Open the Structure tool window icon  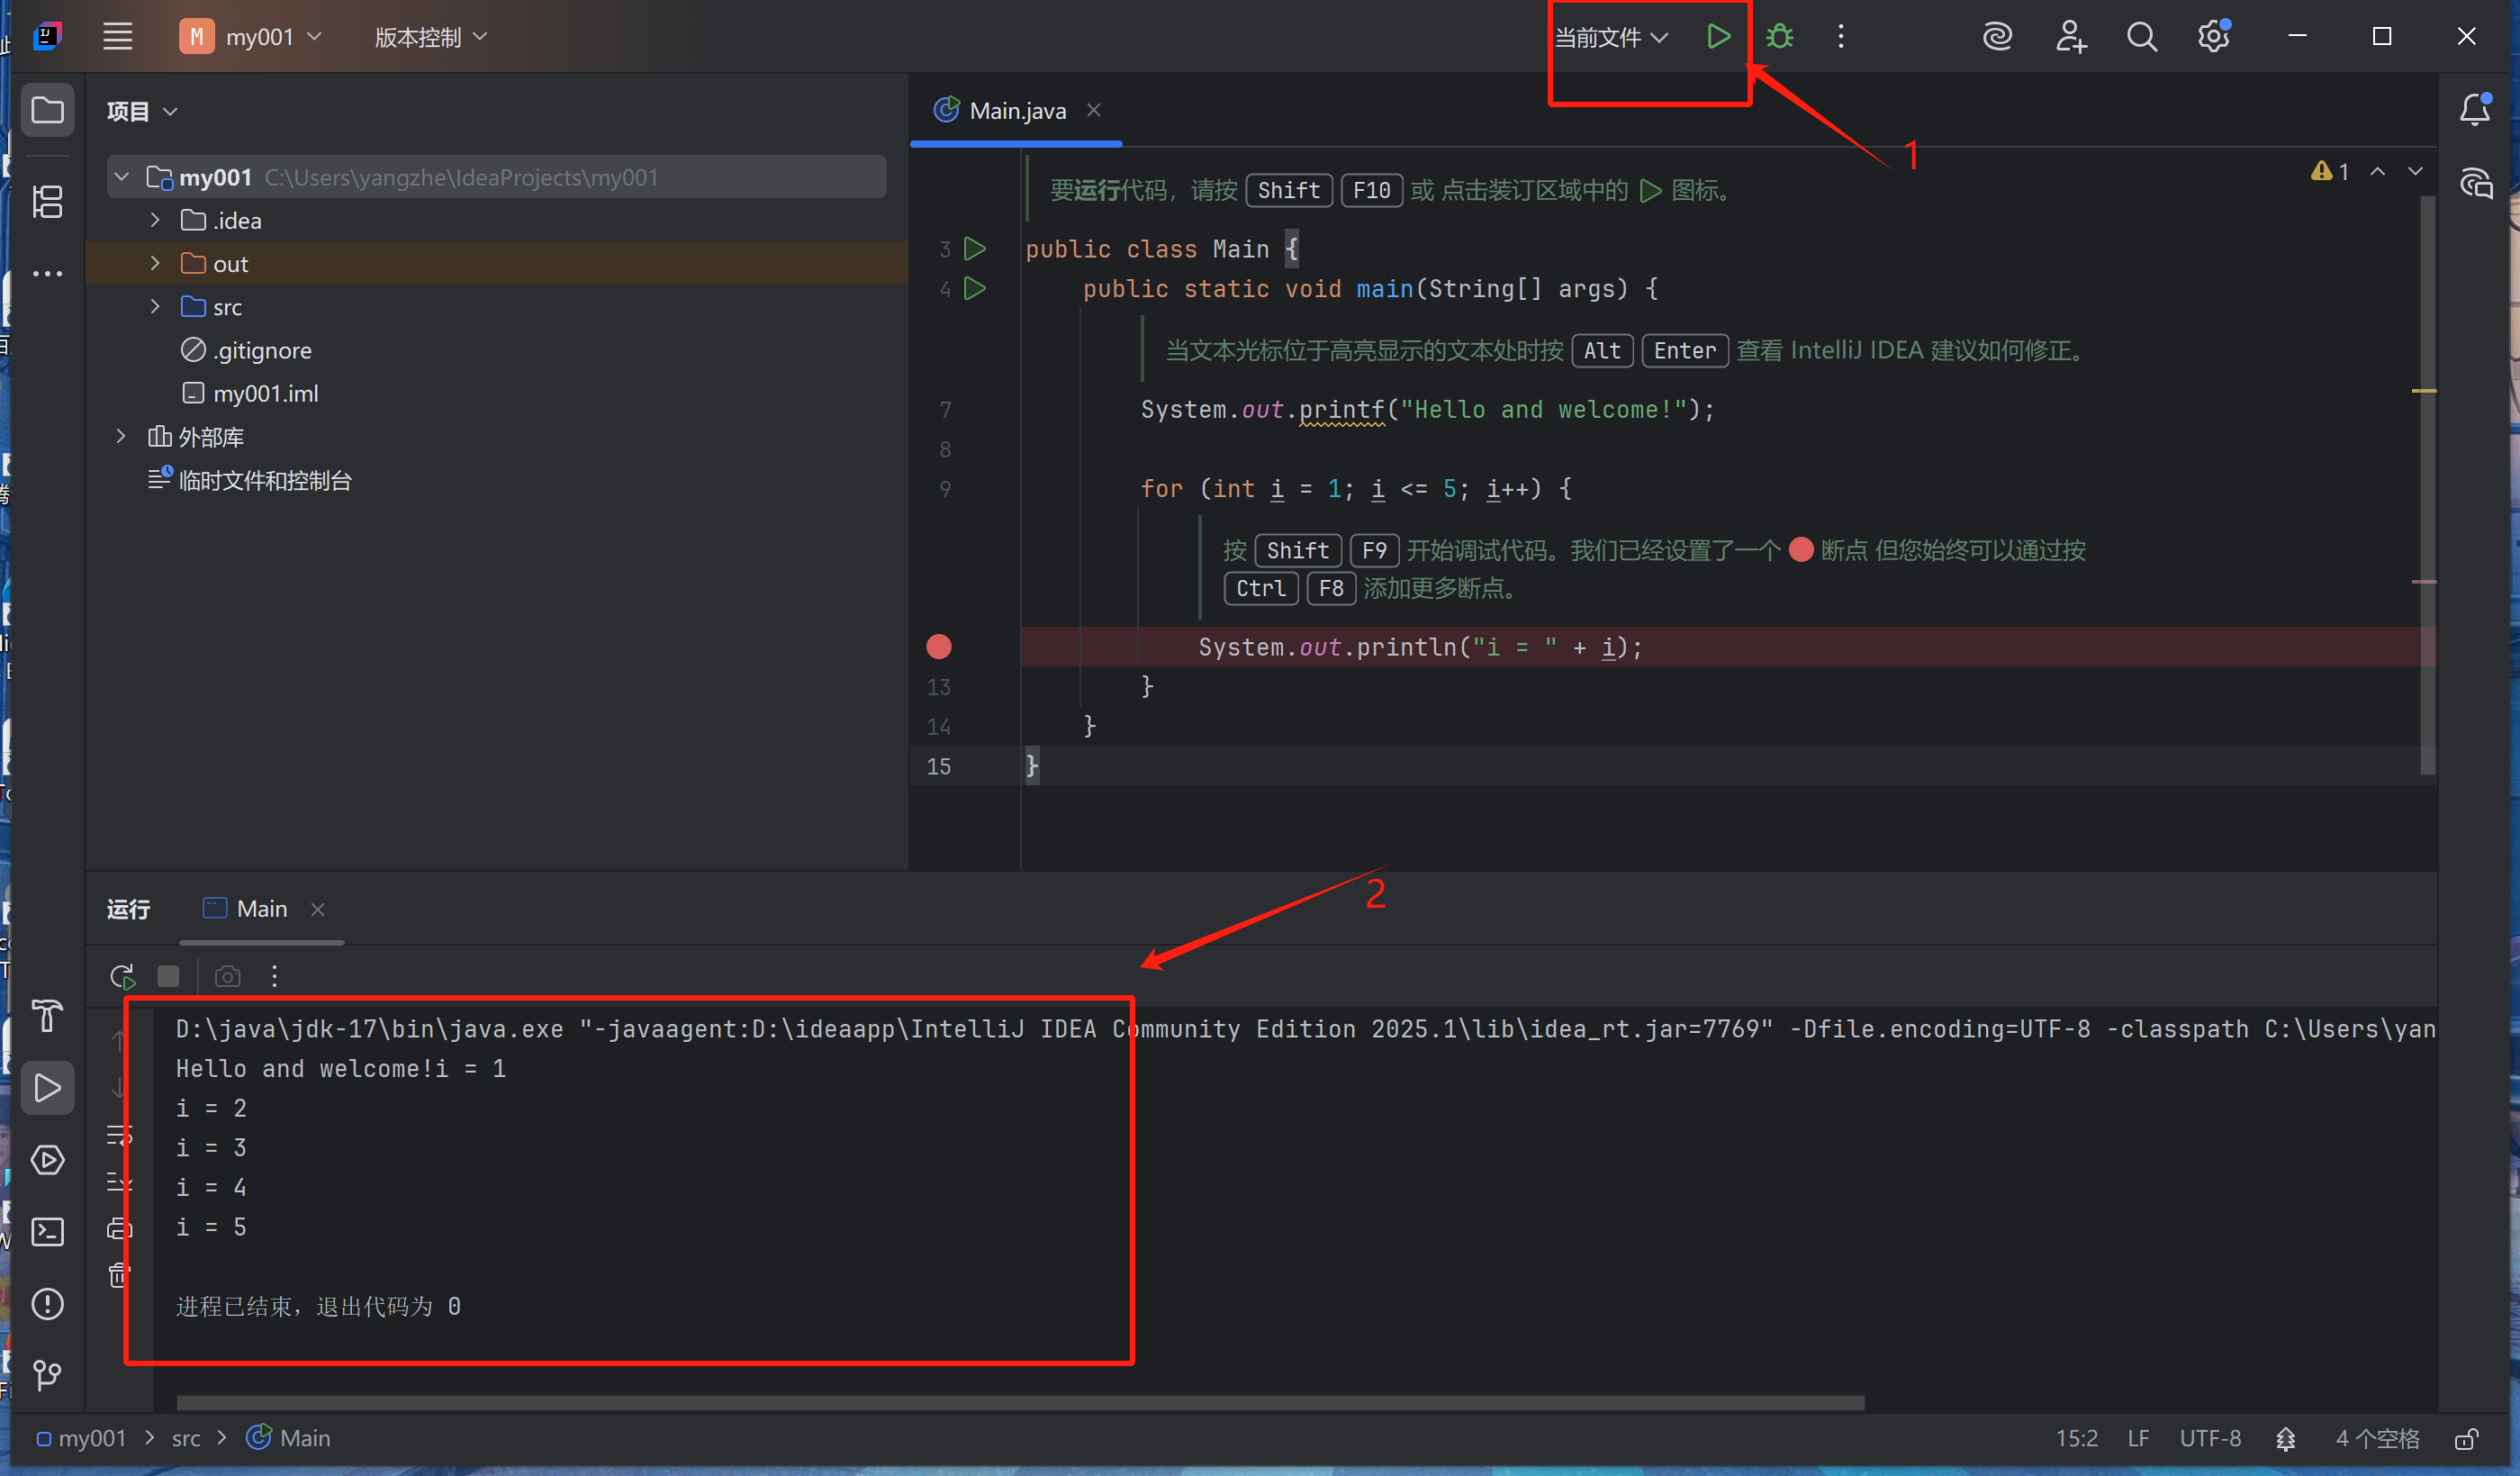coord(47,202)
